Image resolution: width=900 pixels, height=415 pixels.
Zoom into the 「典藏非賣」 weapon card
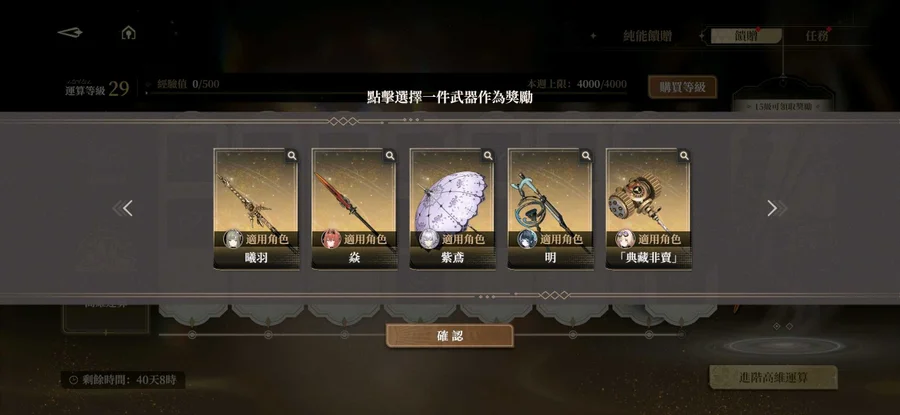pyautogui.click(x=684, y=156)
